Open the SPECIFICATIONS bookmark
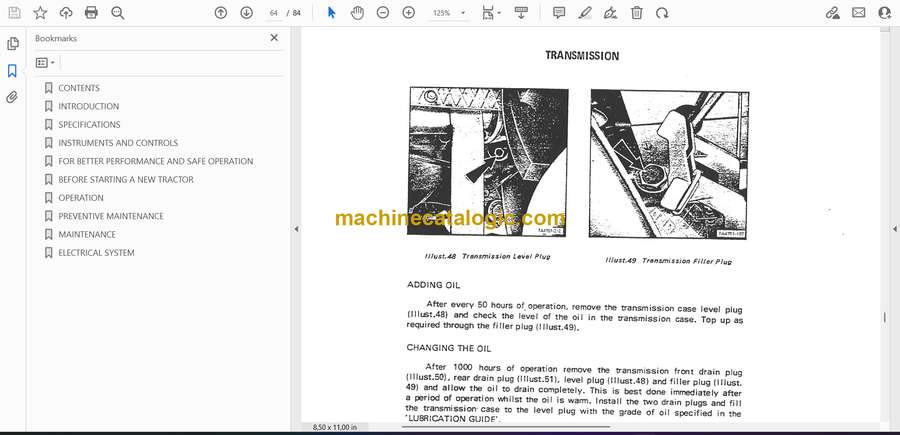This screenshot has height=435, width=900. 89,125
